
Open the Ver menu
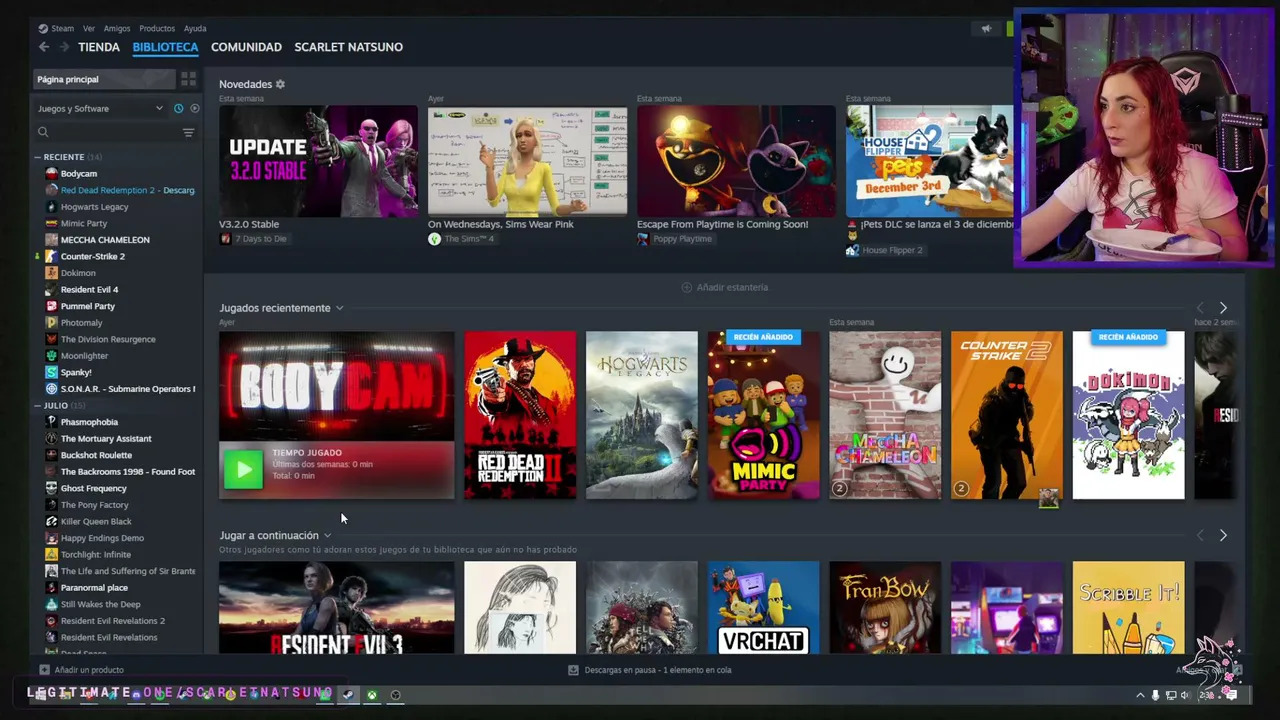pyautogui.click(x=89, y=29)
